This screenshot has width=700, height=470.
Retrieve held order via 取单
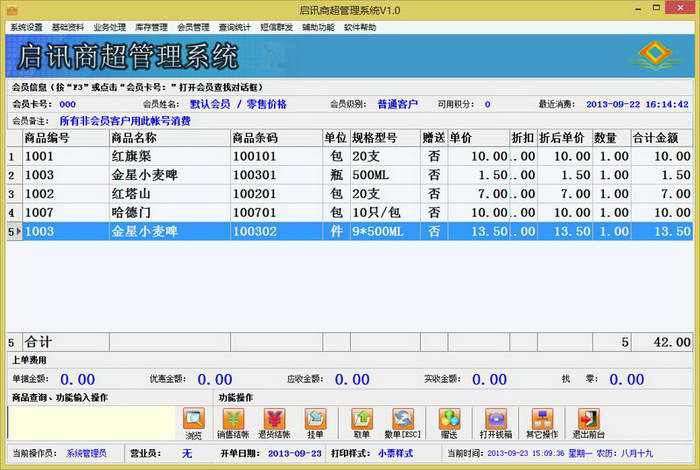[x=362, y=422]
